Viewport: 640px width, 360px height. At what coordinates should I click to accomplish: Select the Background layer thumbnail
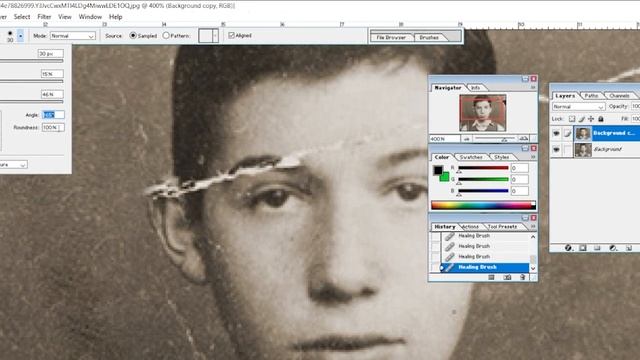tap(583, 150)
